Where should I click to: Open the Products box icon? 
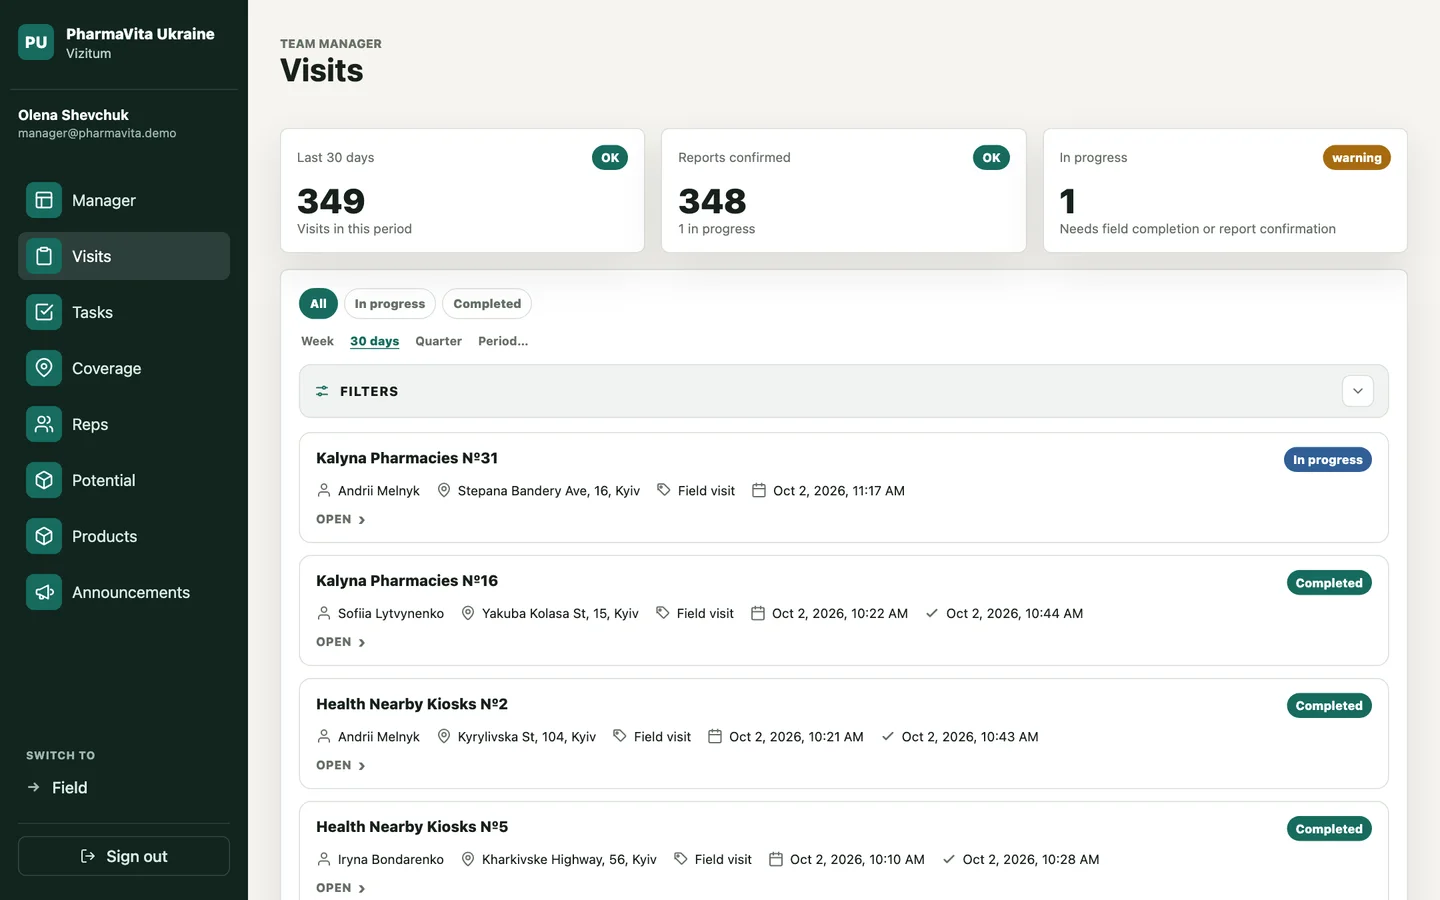[44, 536]
